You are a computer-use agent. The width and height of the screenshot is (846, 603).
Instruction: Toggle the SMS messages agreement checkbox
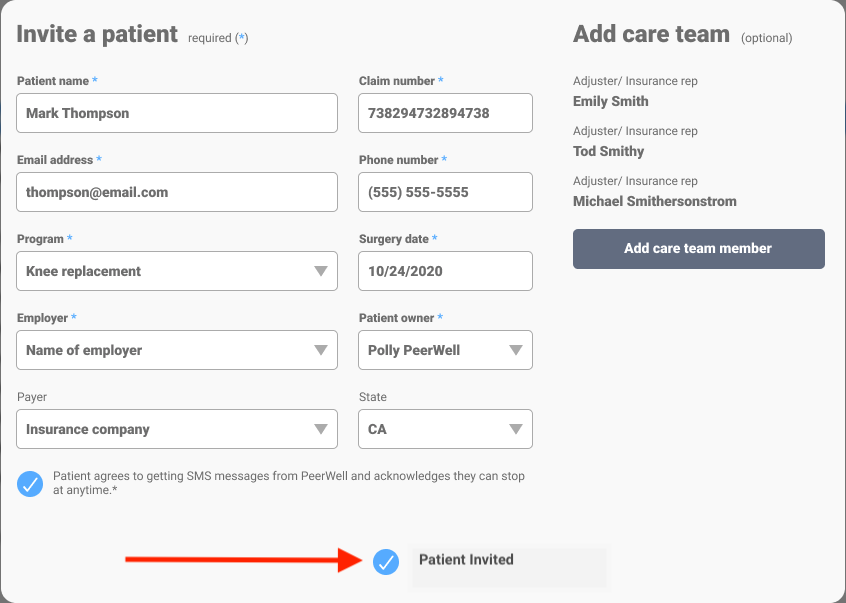(x=30, y=484)
